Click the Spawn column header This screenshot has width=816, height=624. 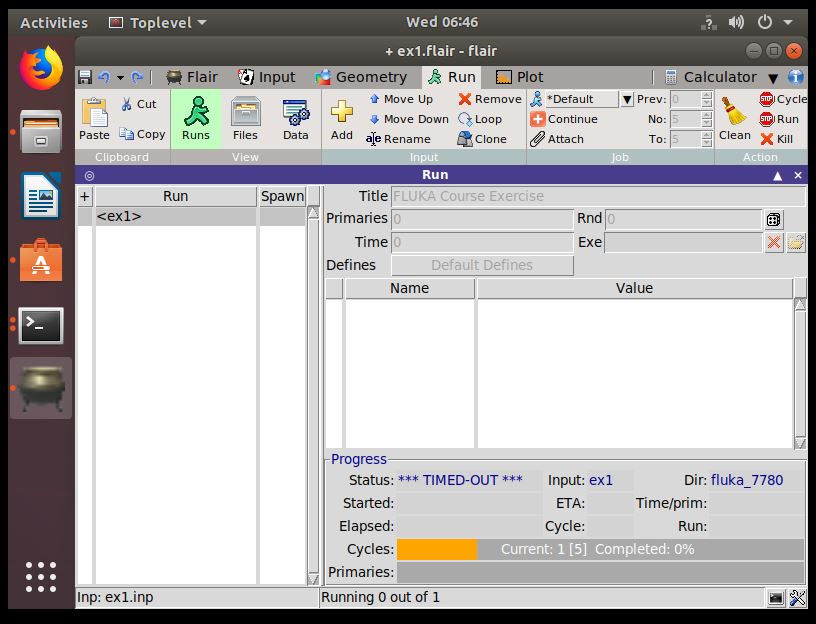tap(282, 196)
